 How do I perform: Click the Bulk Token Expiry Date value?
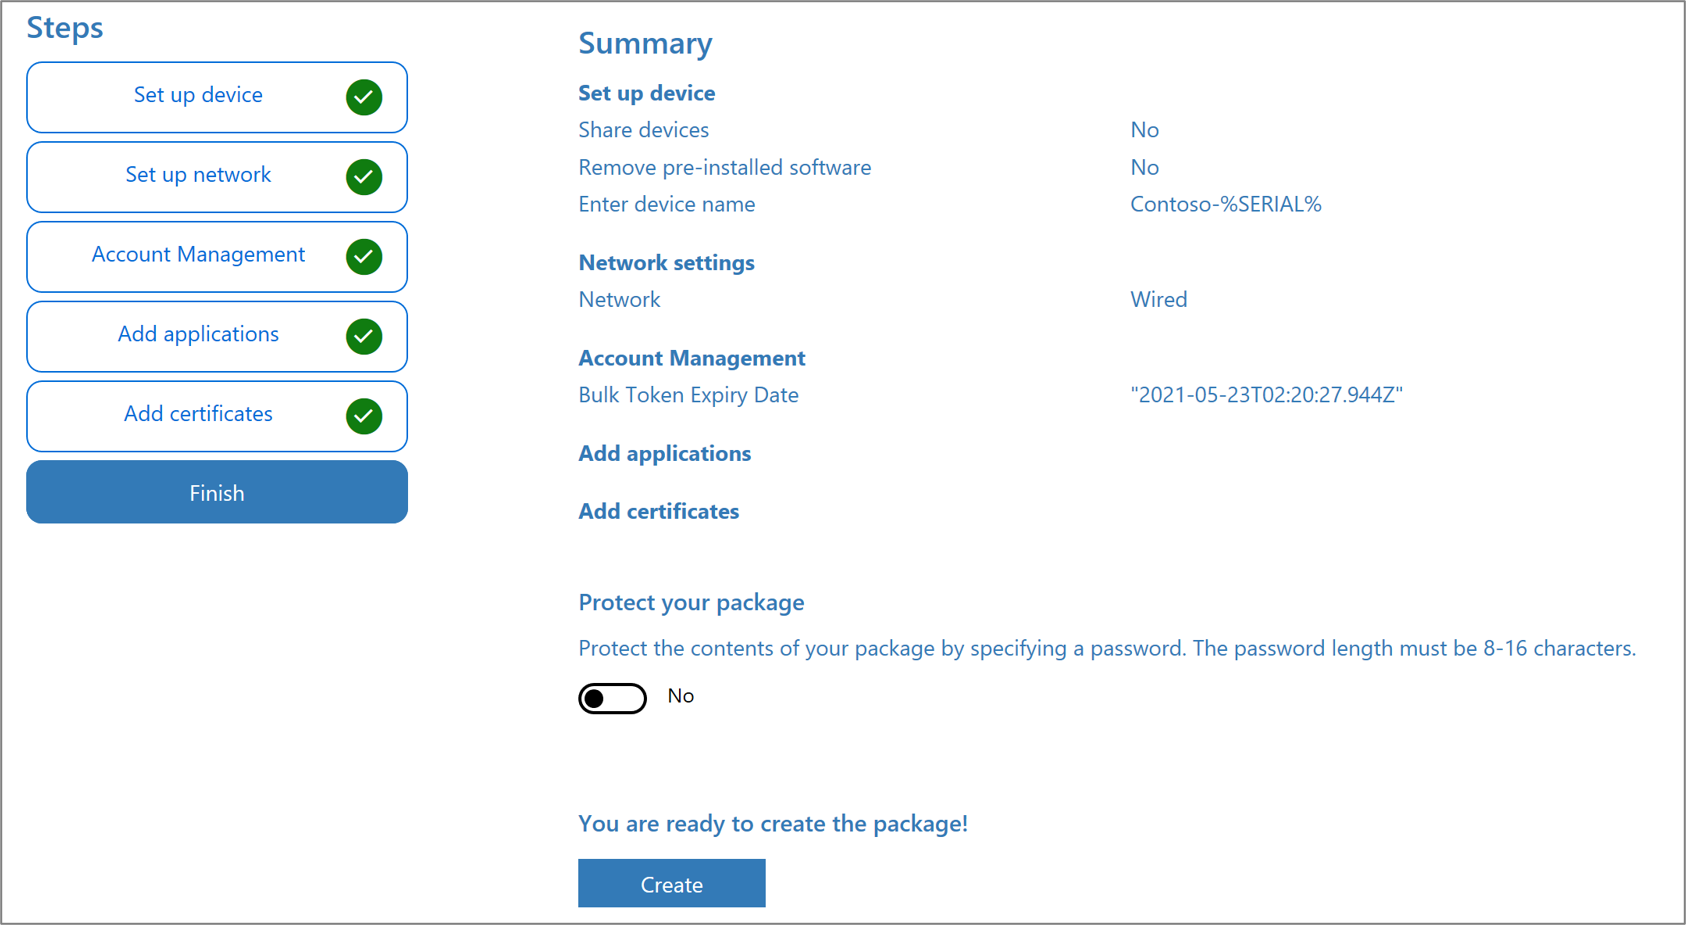pyautogui.click(x=1267, y=394)
